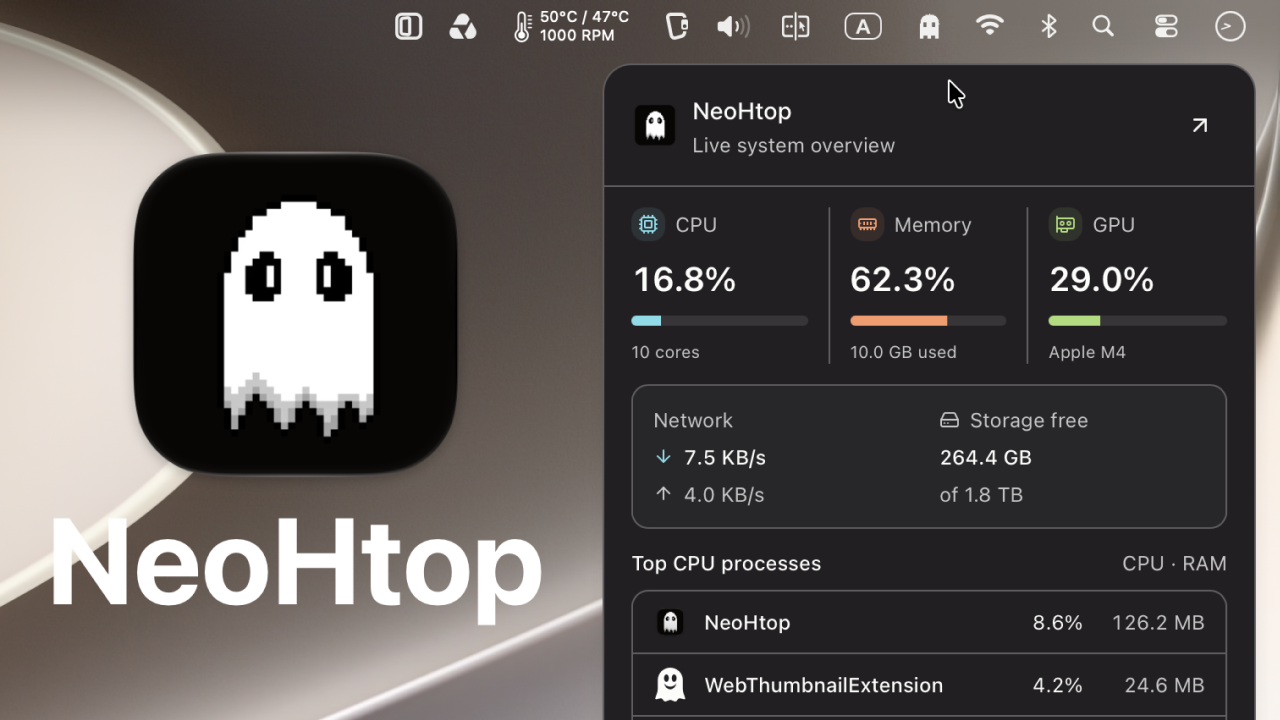Click the network upload arrow icon
1280x720 pixels.
663,493
